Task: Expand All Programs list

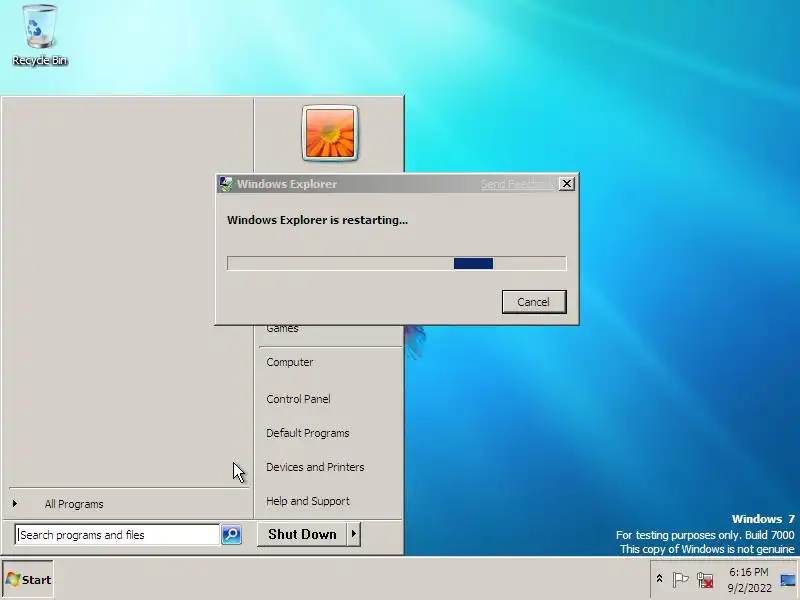Action: click(x=73, y=504)
